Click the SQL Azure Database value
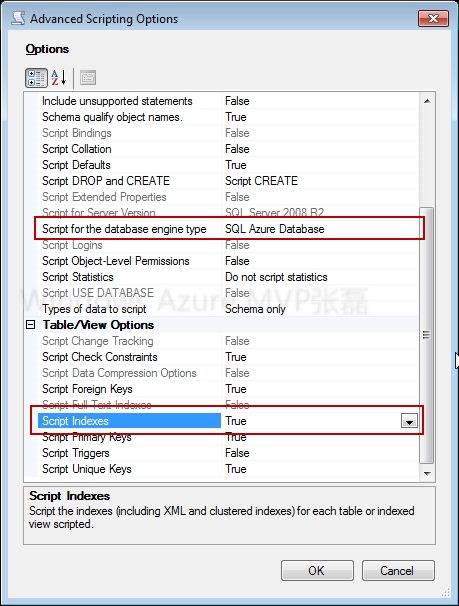The width and height of the screenshot is (459, 606). tap(320, 229)
